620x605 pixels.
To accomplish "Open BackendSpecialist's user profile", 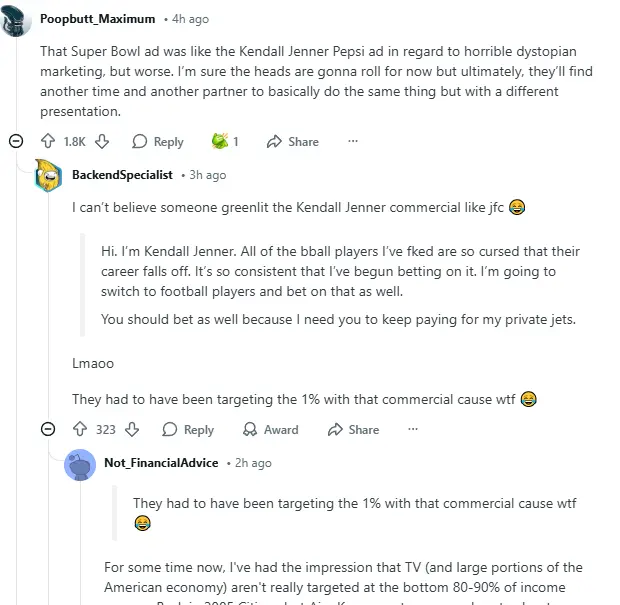I will click(x=122, y=175).
